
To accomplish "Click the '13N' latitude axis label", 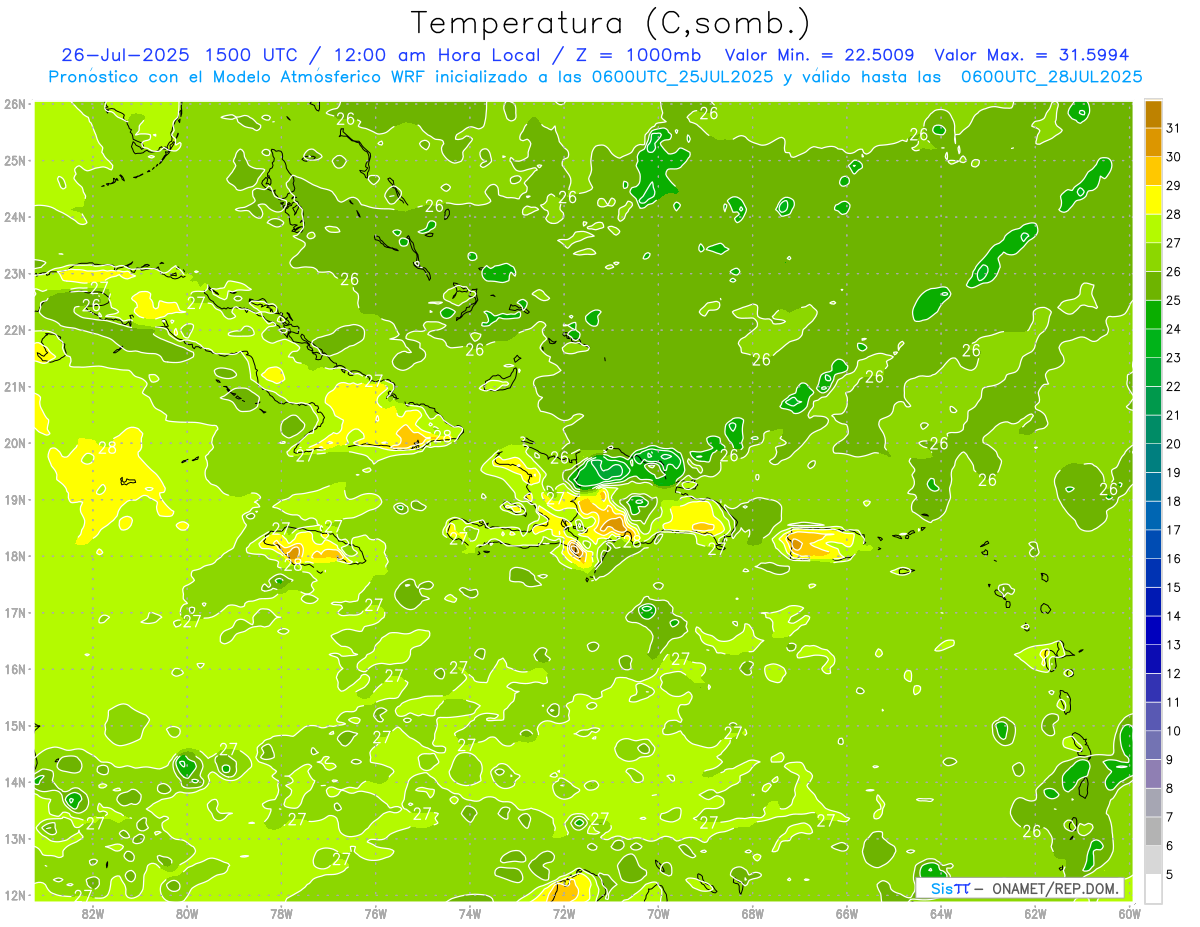I will (x=14, y=839).
